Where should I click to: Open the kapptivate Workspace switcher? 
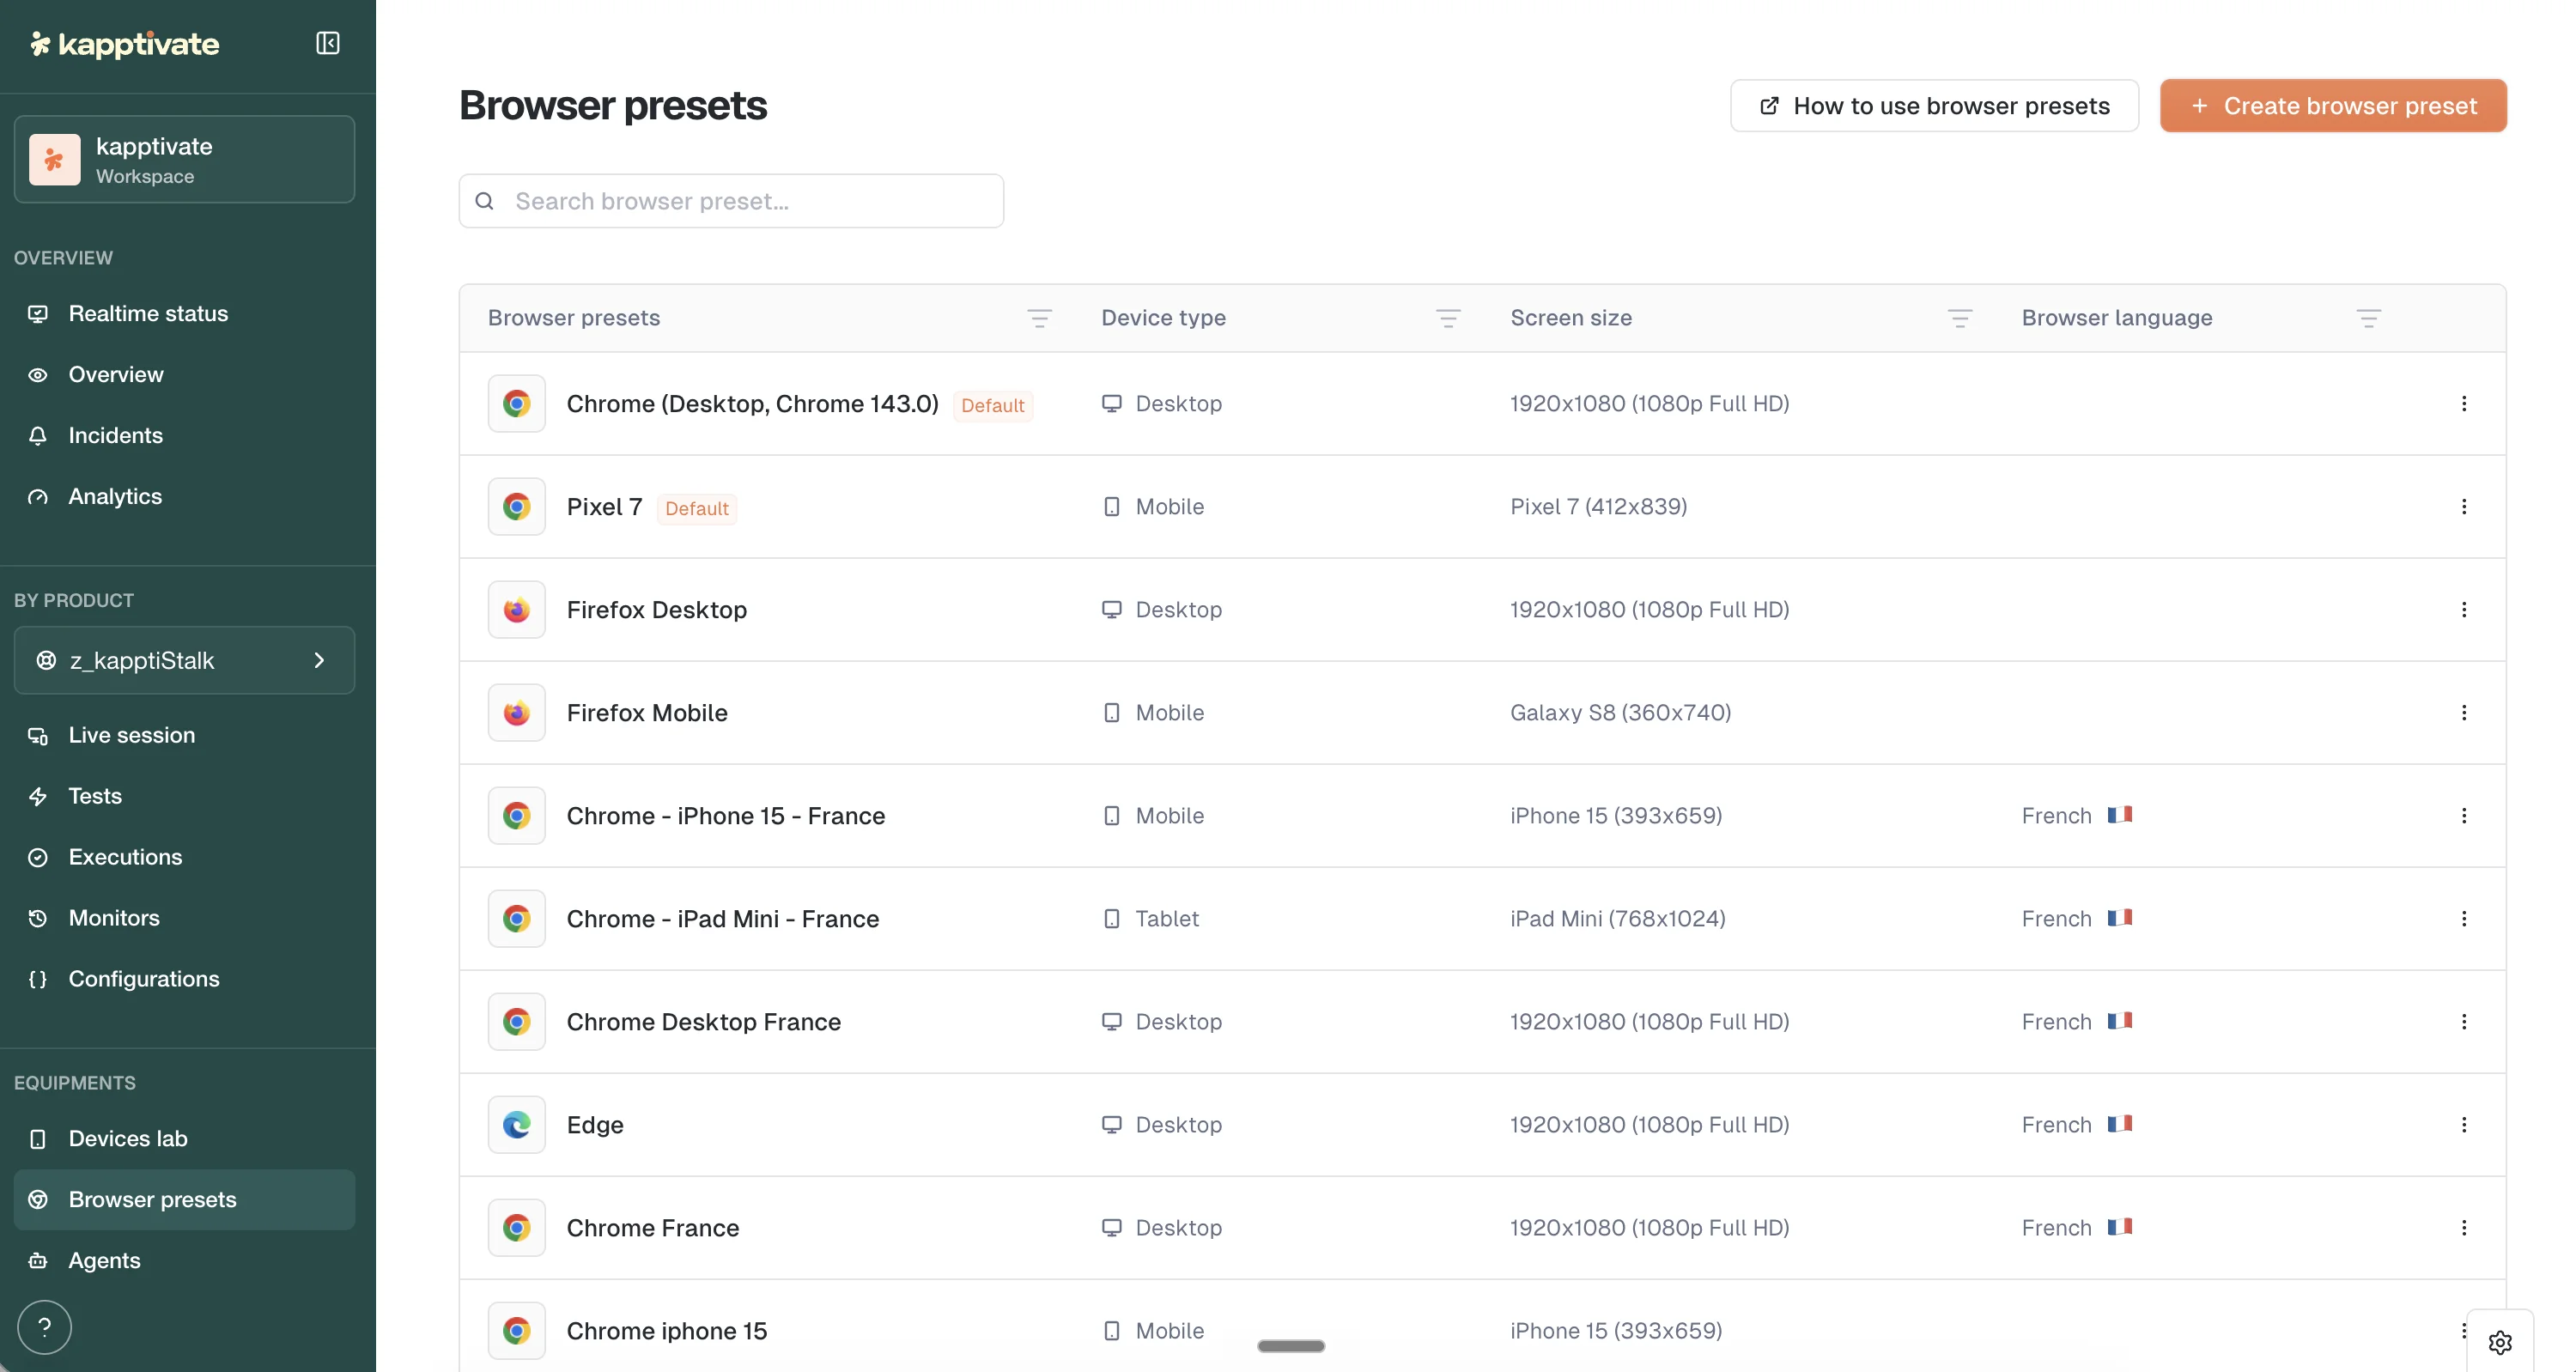coord(184,159)
